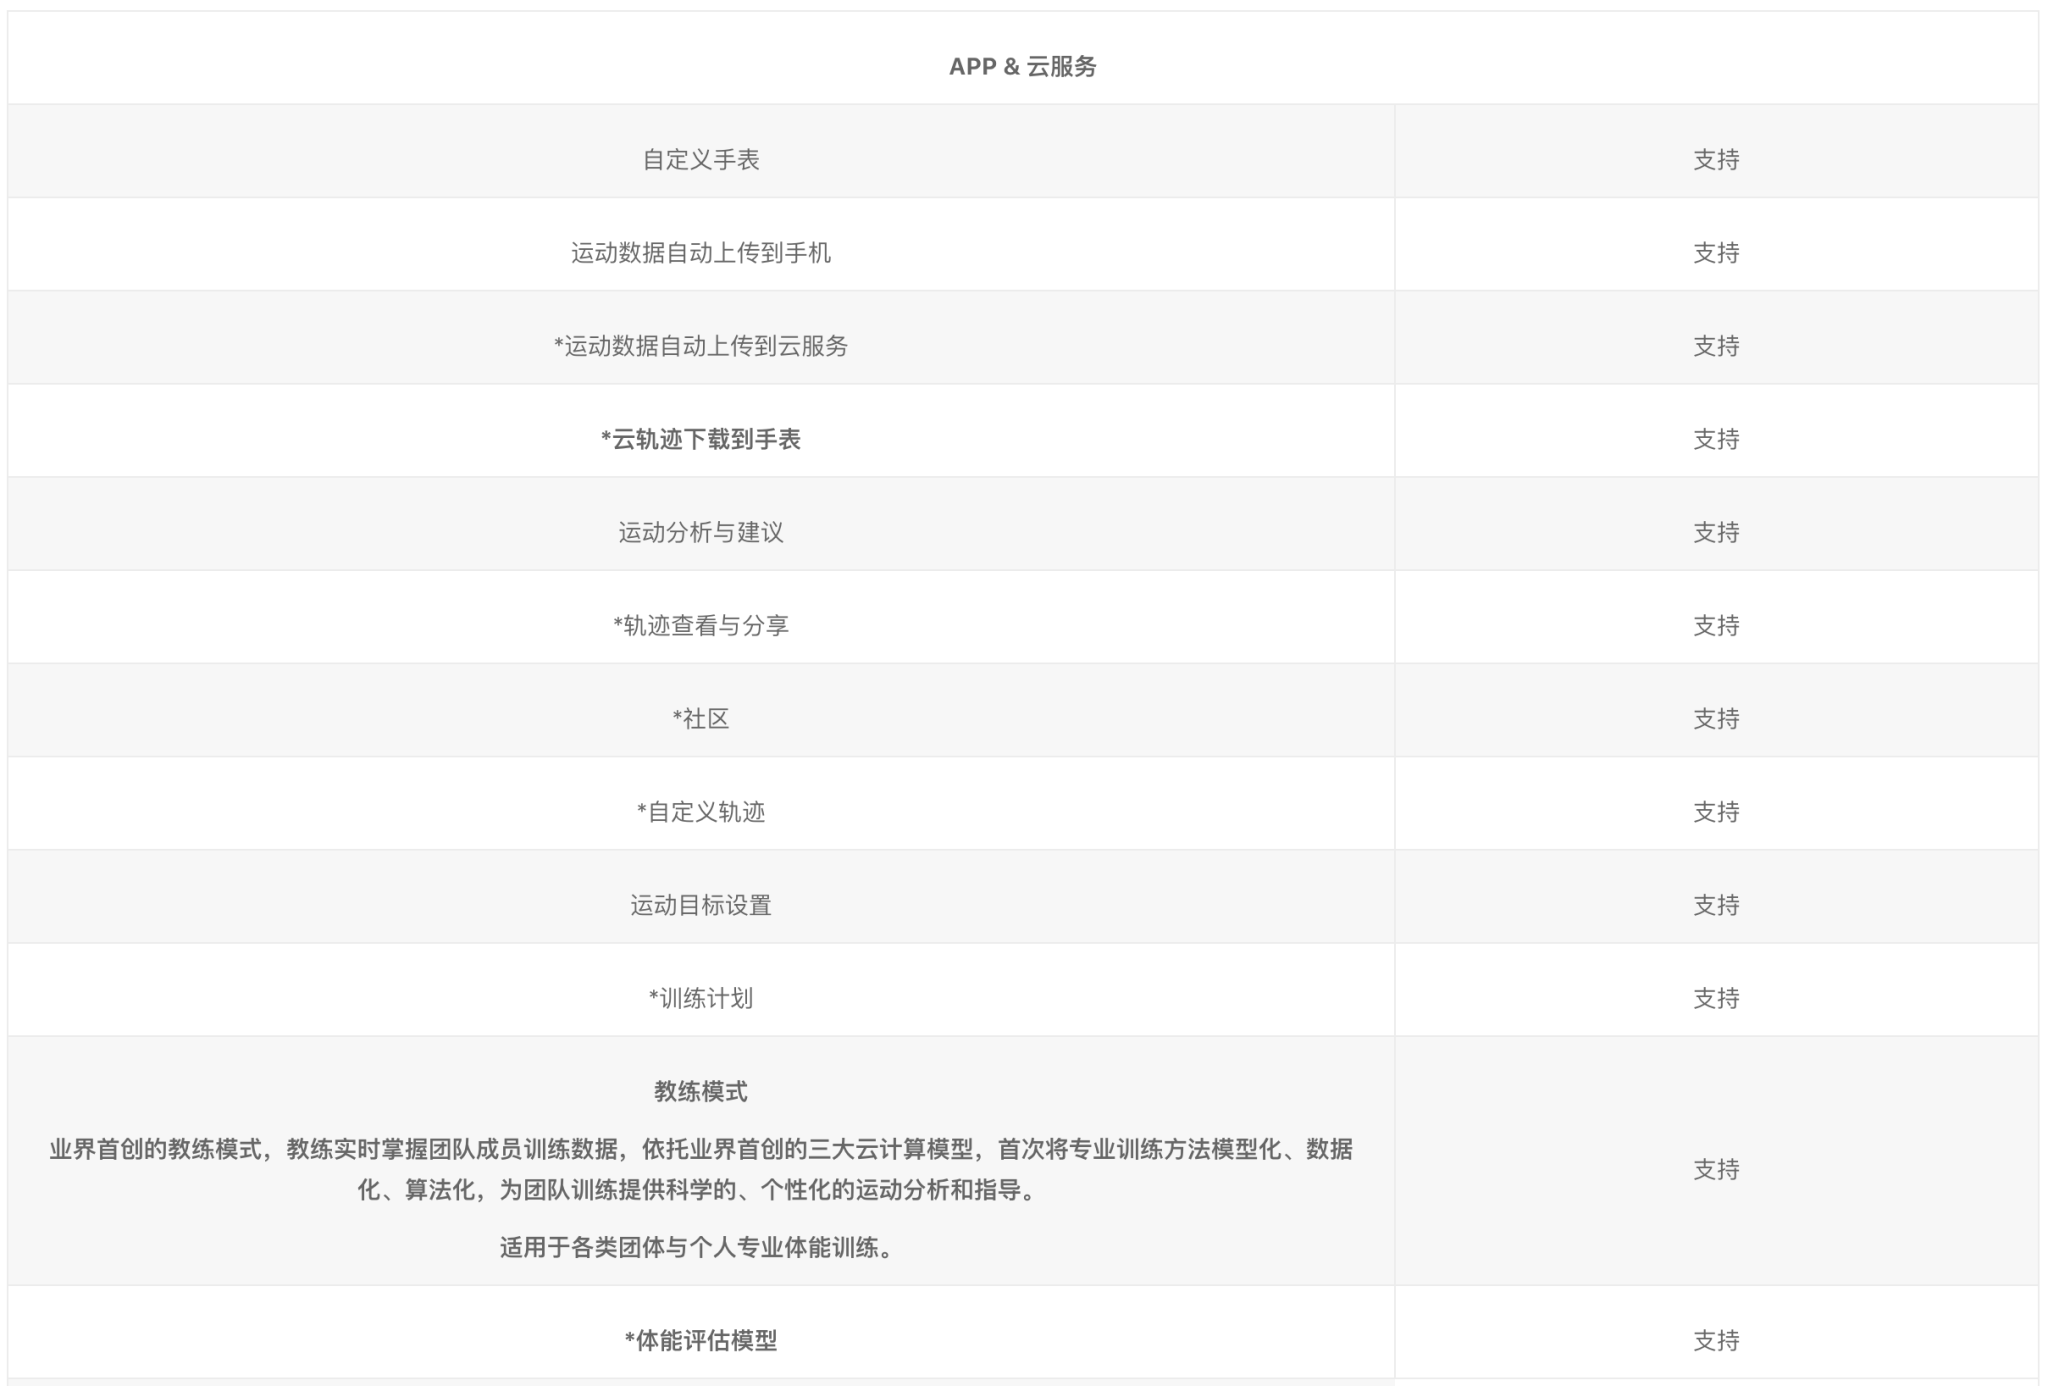Click the *自定义轨迹 row label
Viewport: 2048px width, 1386px height.
(x=700, y=812)
